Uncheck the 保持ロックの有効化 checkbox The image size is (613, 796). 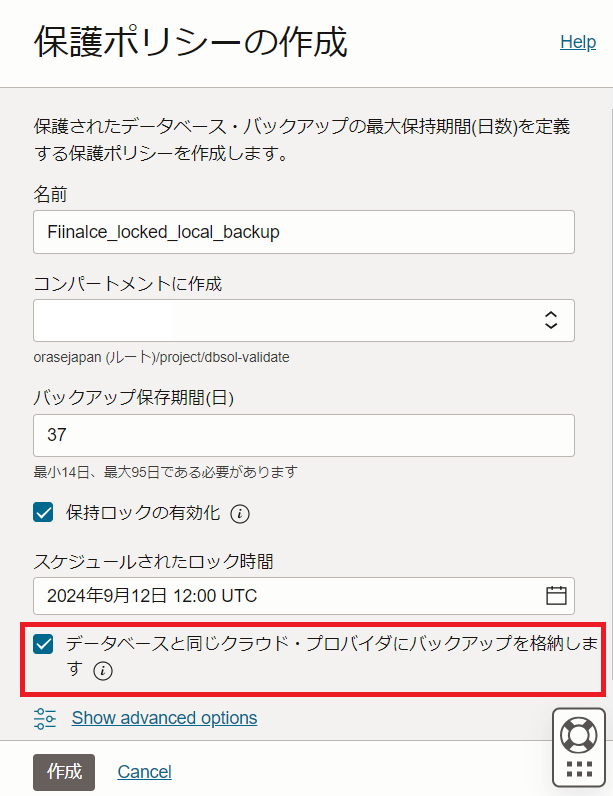click(x=44, y=513)
